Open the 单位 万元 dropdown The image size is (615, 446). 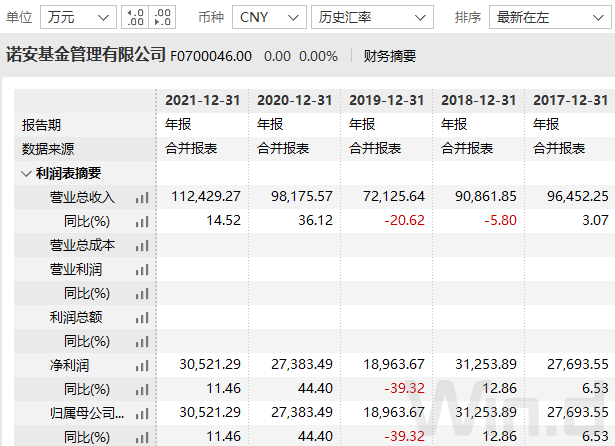click(78, 17)
